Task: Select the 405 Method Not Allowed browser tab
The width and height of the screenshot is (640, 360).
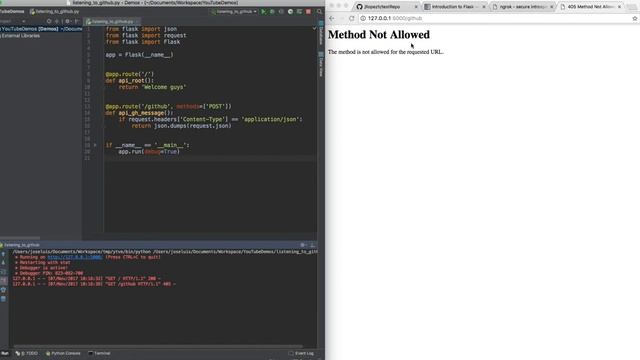Action: coord(590,7)
